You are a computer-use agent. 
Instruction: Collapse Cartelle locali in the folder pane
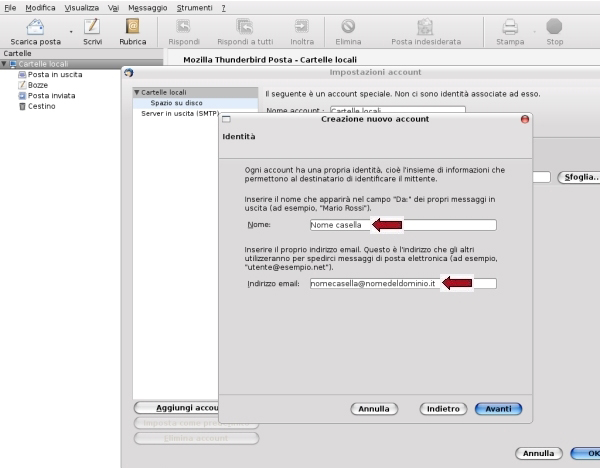(x=4, y=64)
